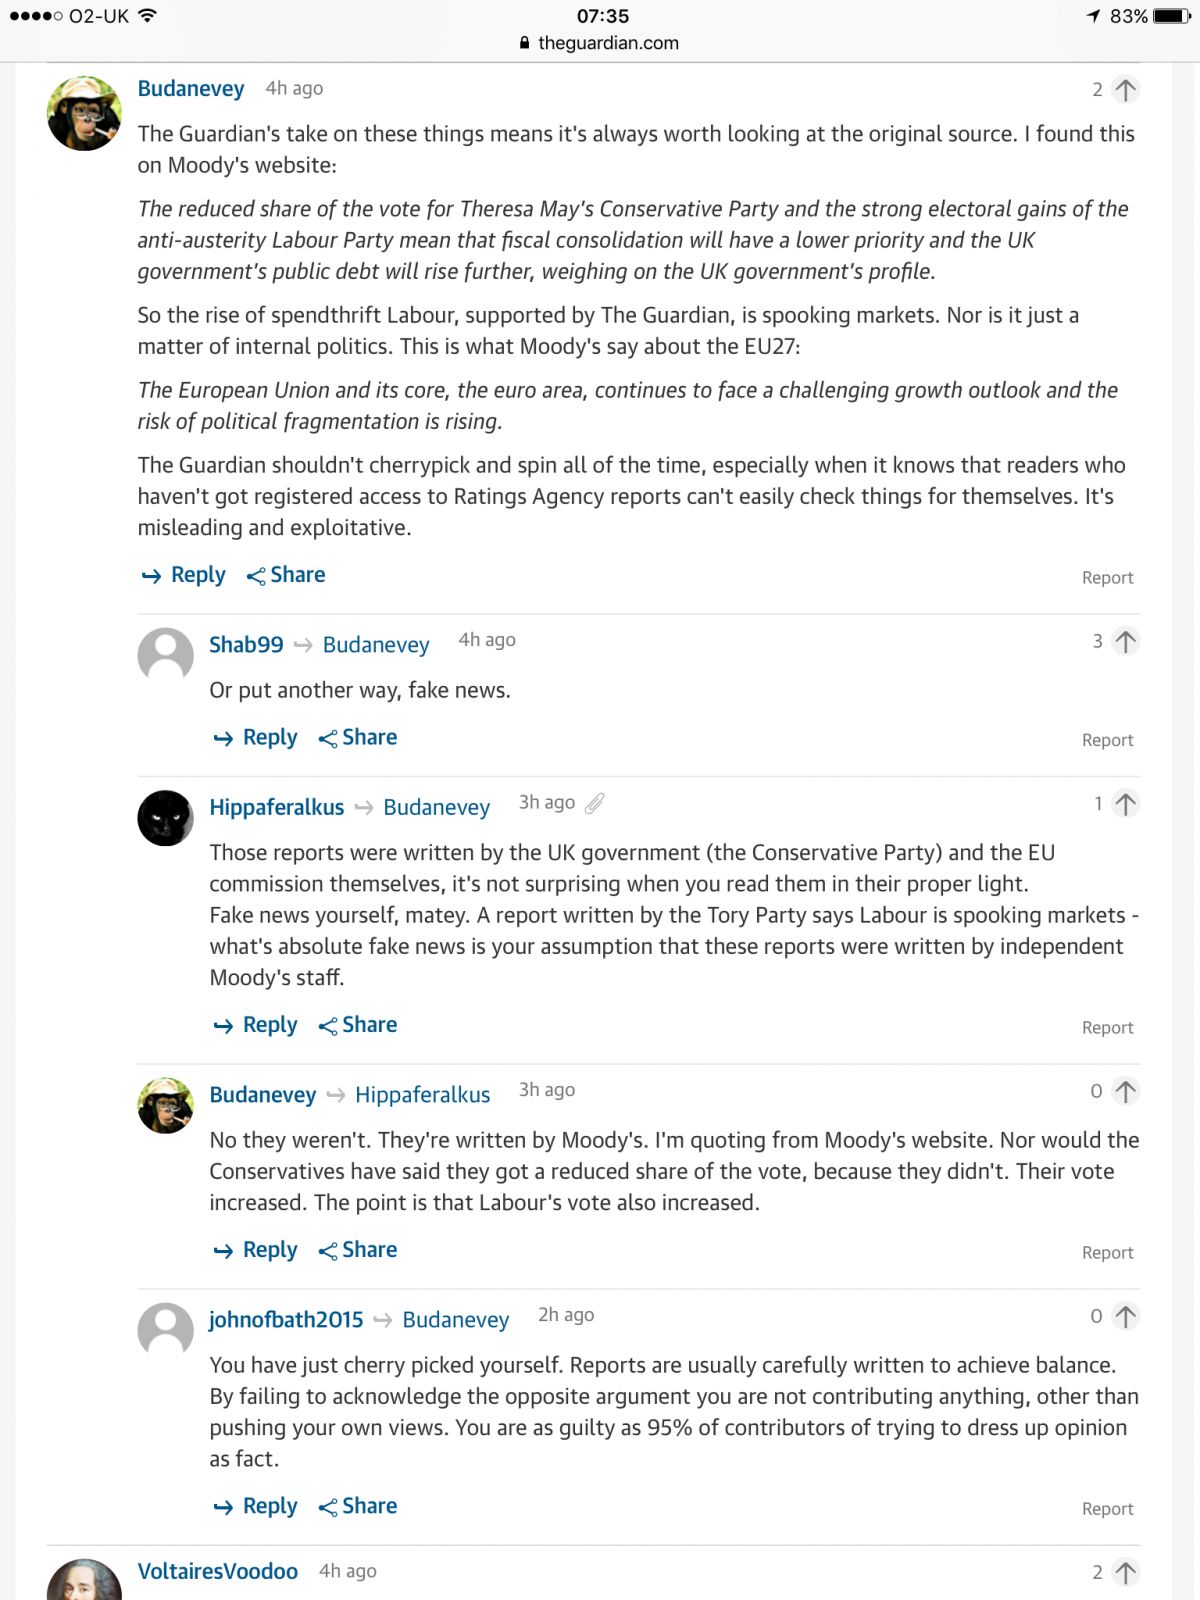Share Budanevey's top-level comment
1200x1600 pixels.
click(287, 575)
